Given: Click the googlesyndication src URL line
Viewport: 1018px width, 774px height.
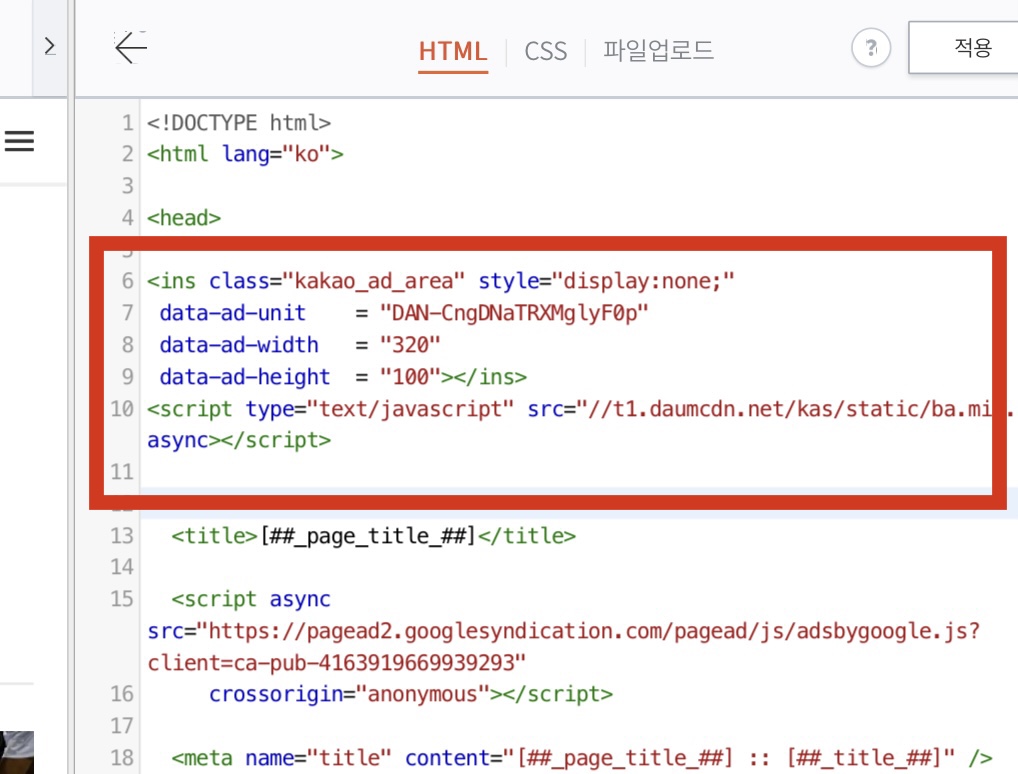Looking at the screenshot, I should click(x=564, y=631).
